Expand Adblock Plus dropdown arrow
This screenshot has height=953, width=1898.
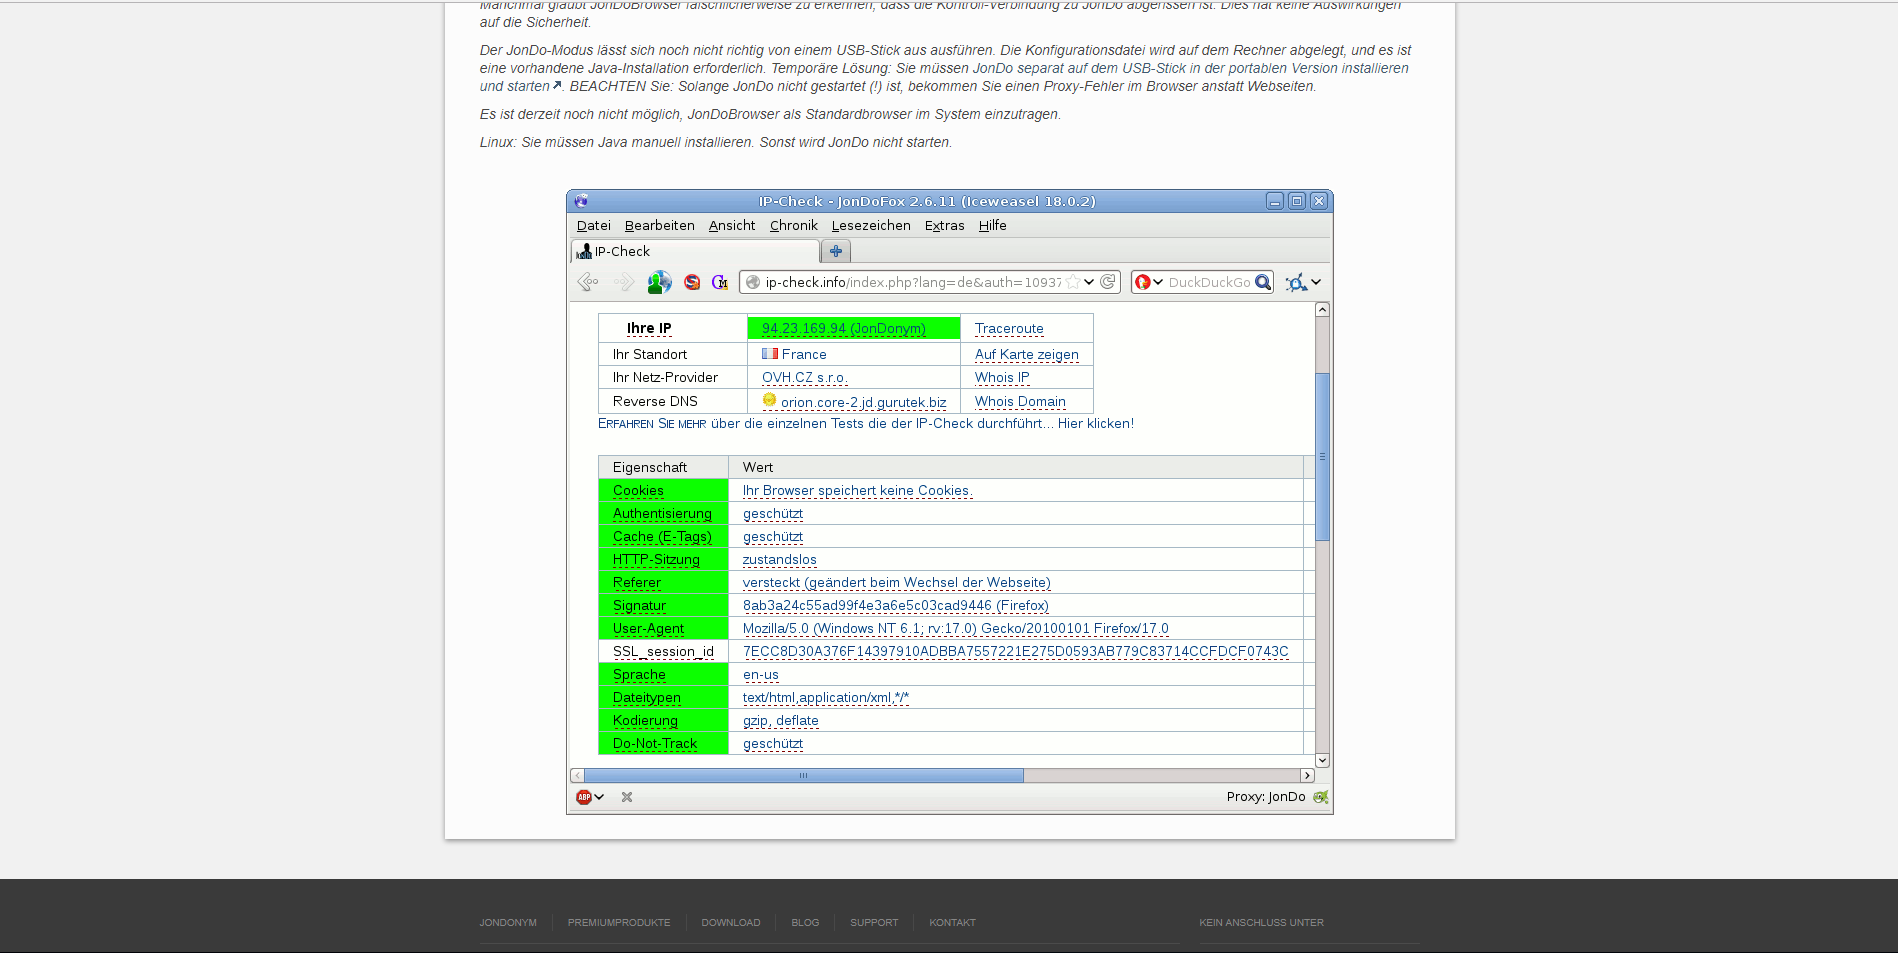pos(599,797)
